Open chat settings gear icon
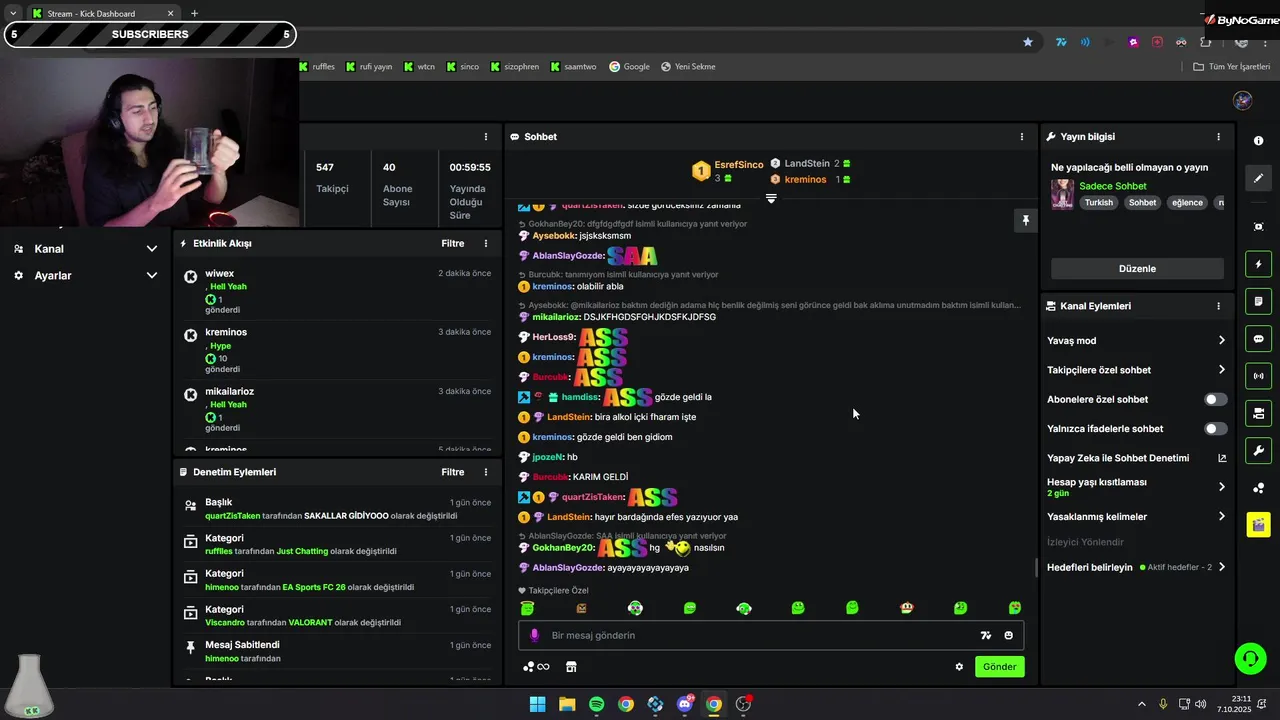This screenshot has height=720, width=1280. coord(959,667)
